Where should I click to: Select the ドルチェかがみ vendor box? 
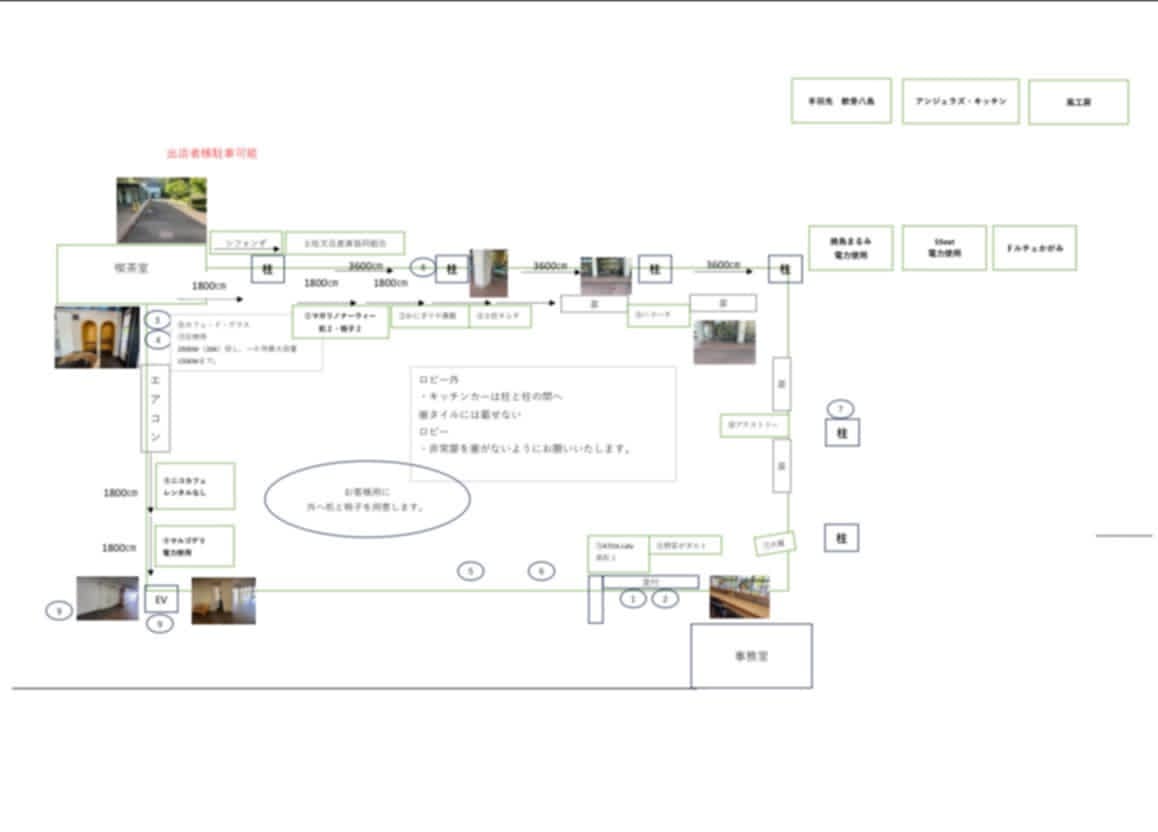[1034, 247]
